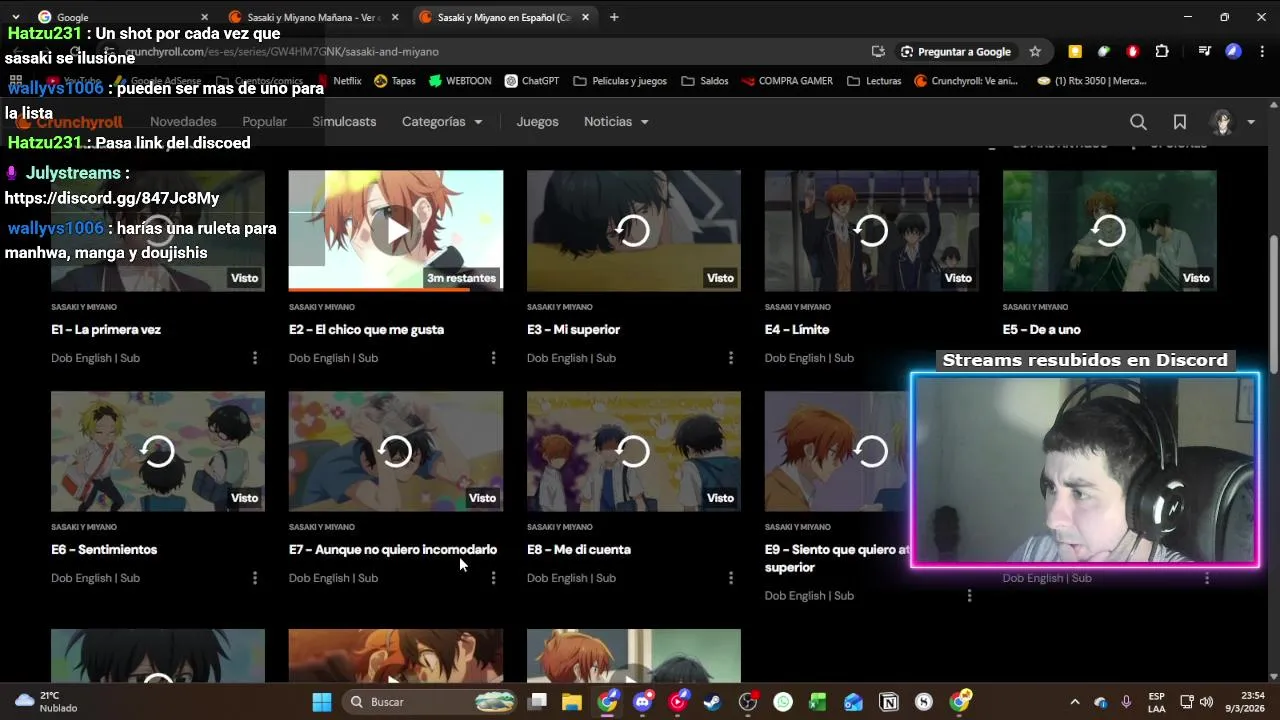Open the Simulcasts nav item
The width and height of the screenshot is (1280, 720).
(x=344, y=121)
